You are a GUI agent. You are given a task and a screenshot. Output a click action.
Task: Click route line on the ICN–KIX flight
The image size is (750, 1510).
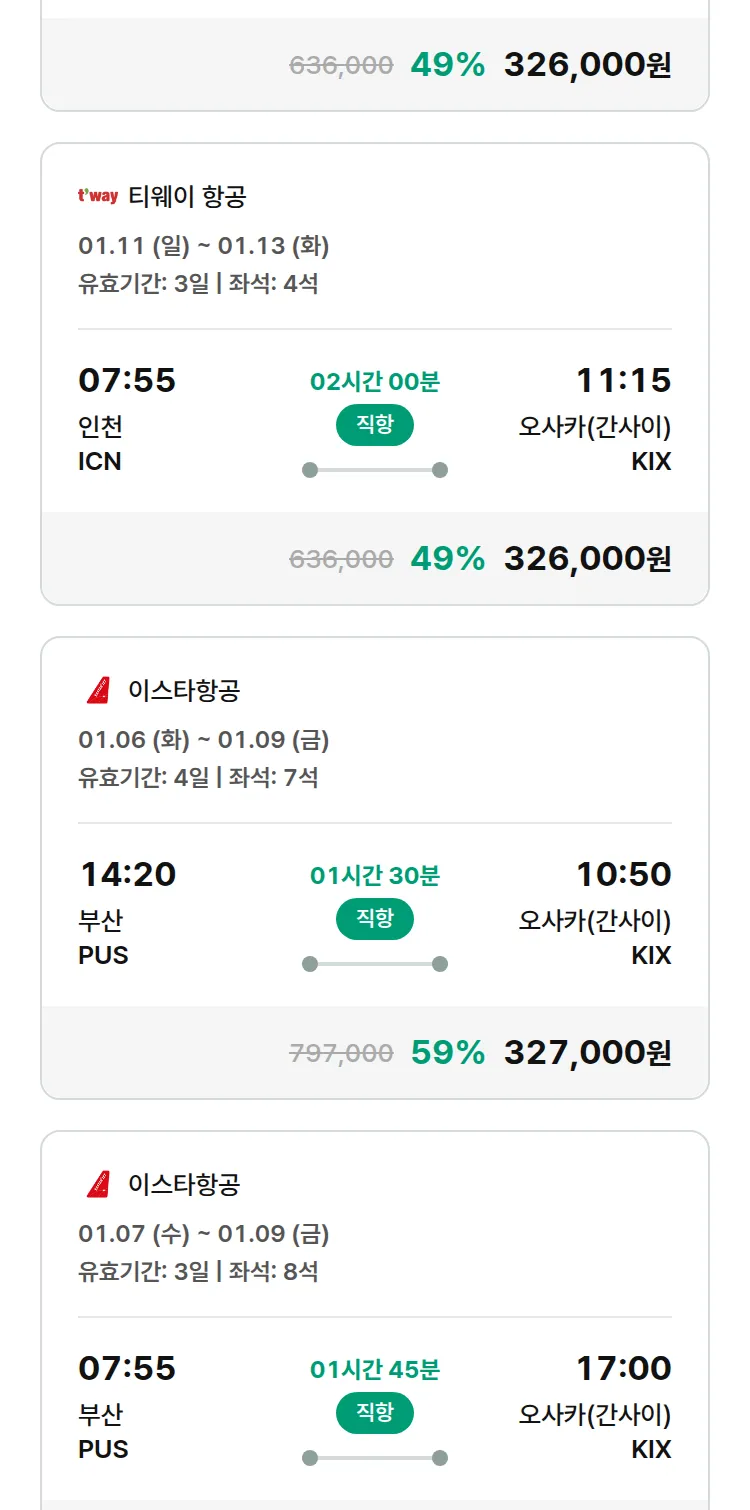375,470
